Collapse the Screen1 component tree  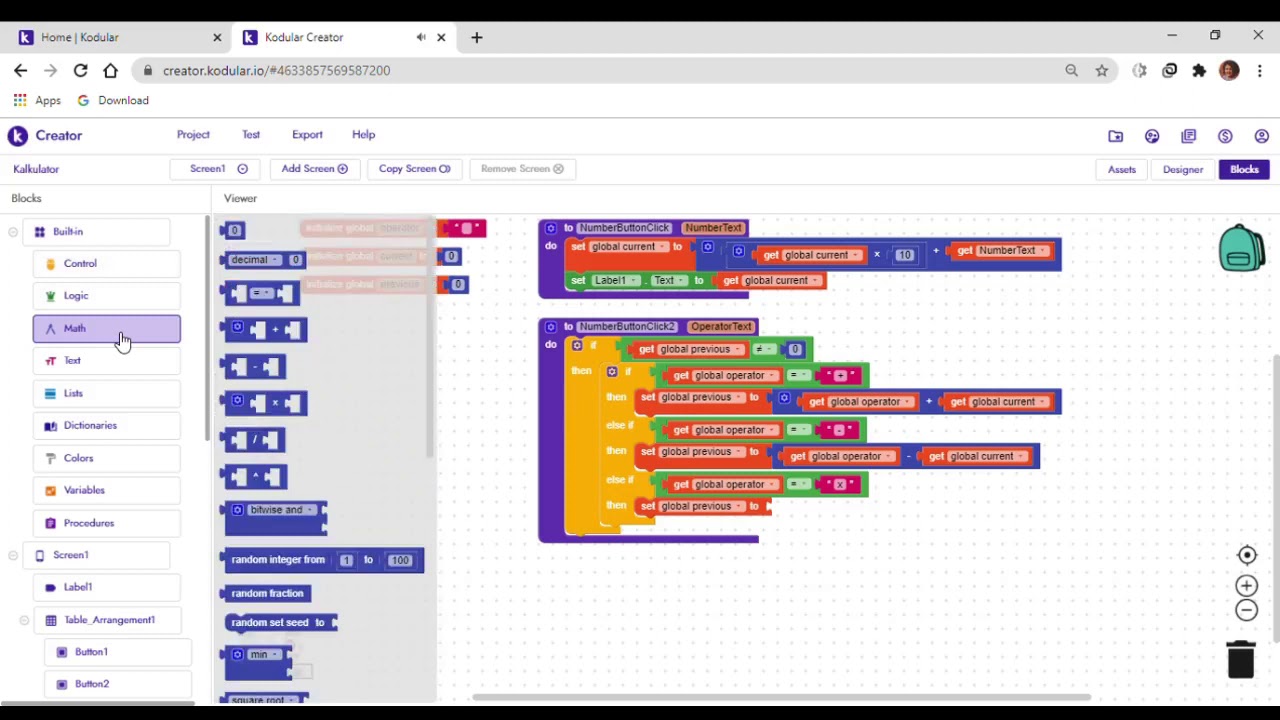(x=13, y=555)
